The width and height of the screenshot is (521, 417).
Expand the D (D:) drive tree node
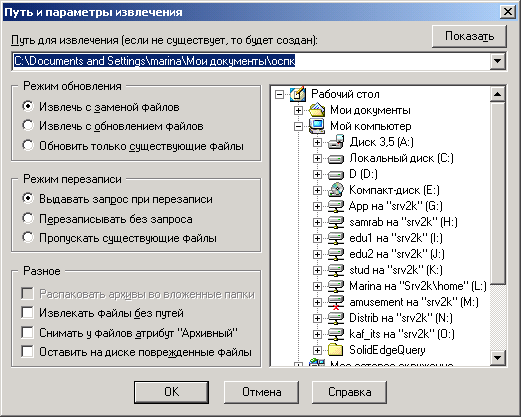pos(317,174)
